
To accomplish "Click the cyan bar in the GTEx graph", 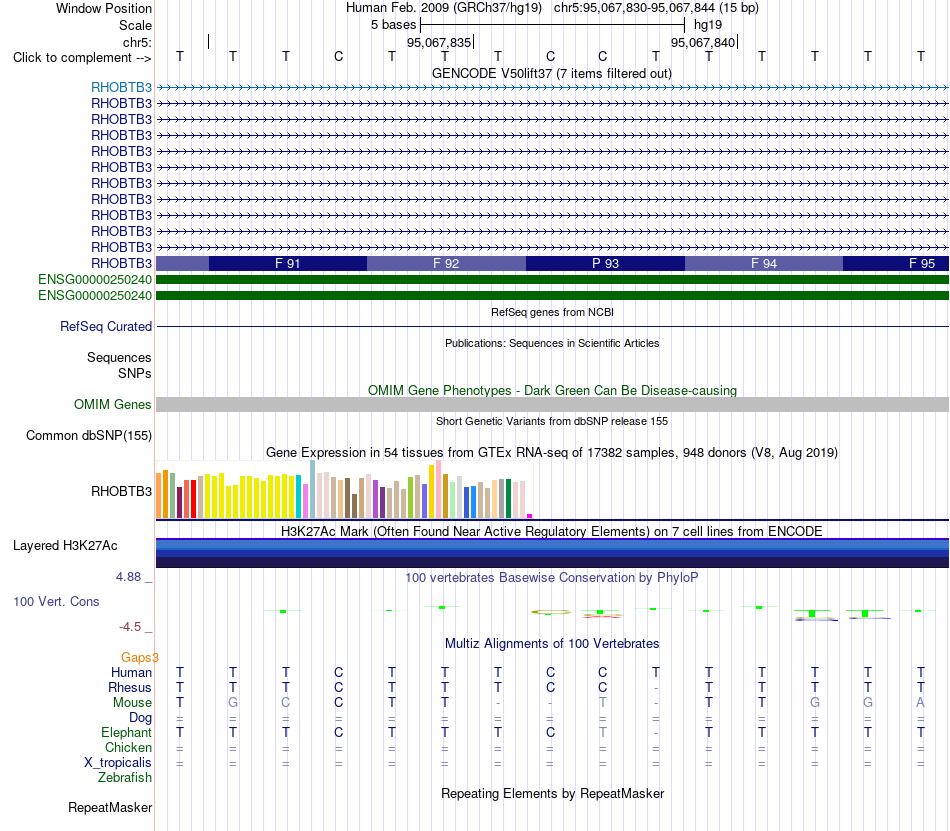I will click(x=299, y=497).
